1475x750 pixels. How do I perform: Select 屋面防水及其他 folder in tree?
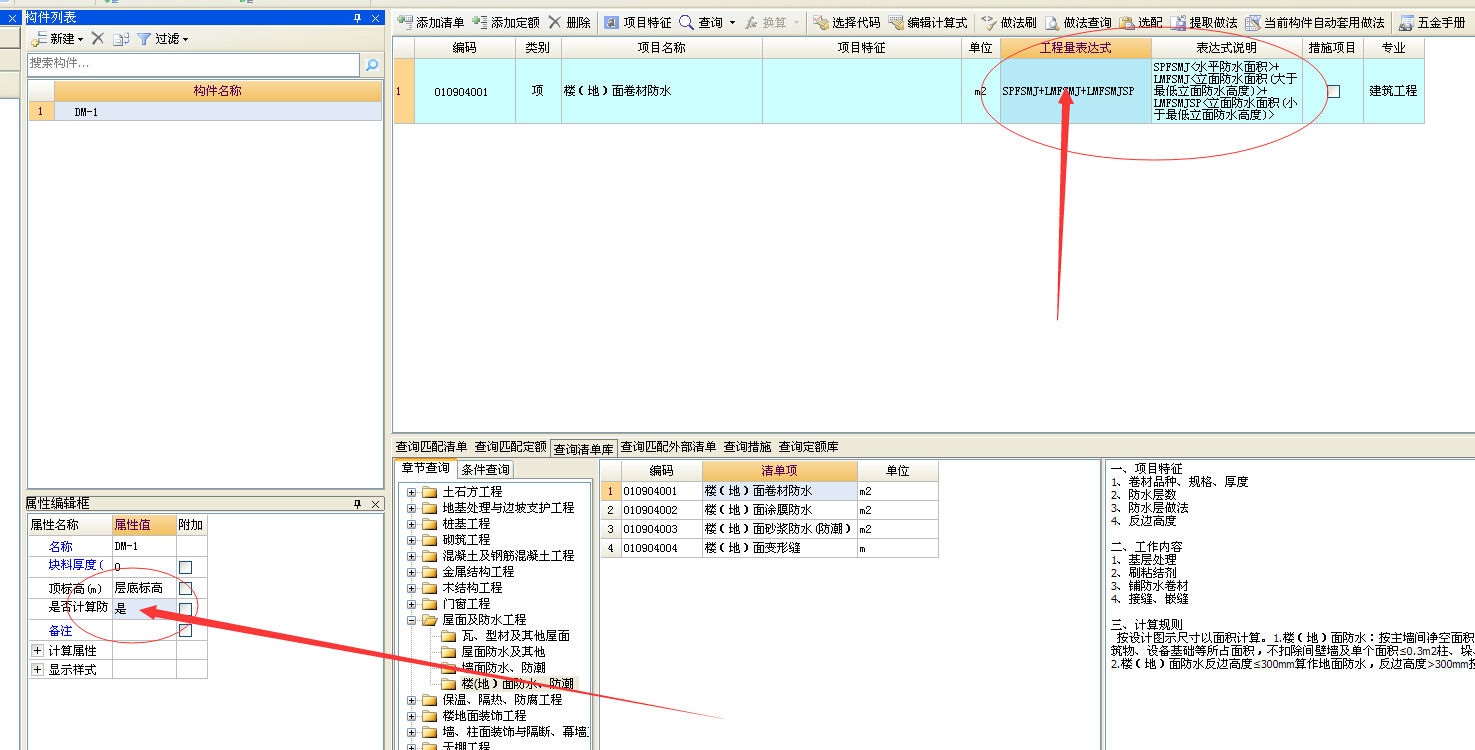point(503,652)
